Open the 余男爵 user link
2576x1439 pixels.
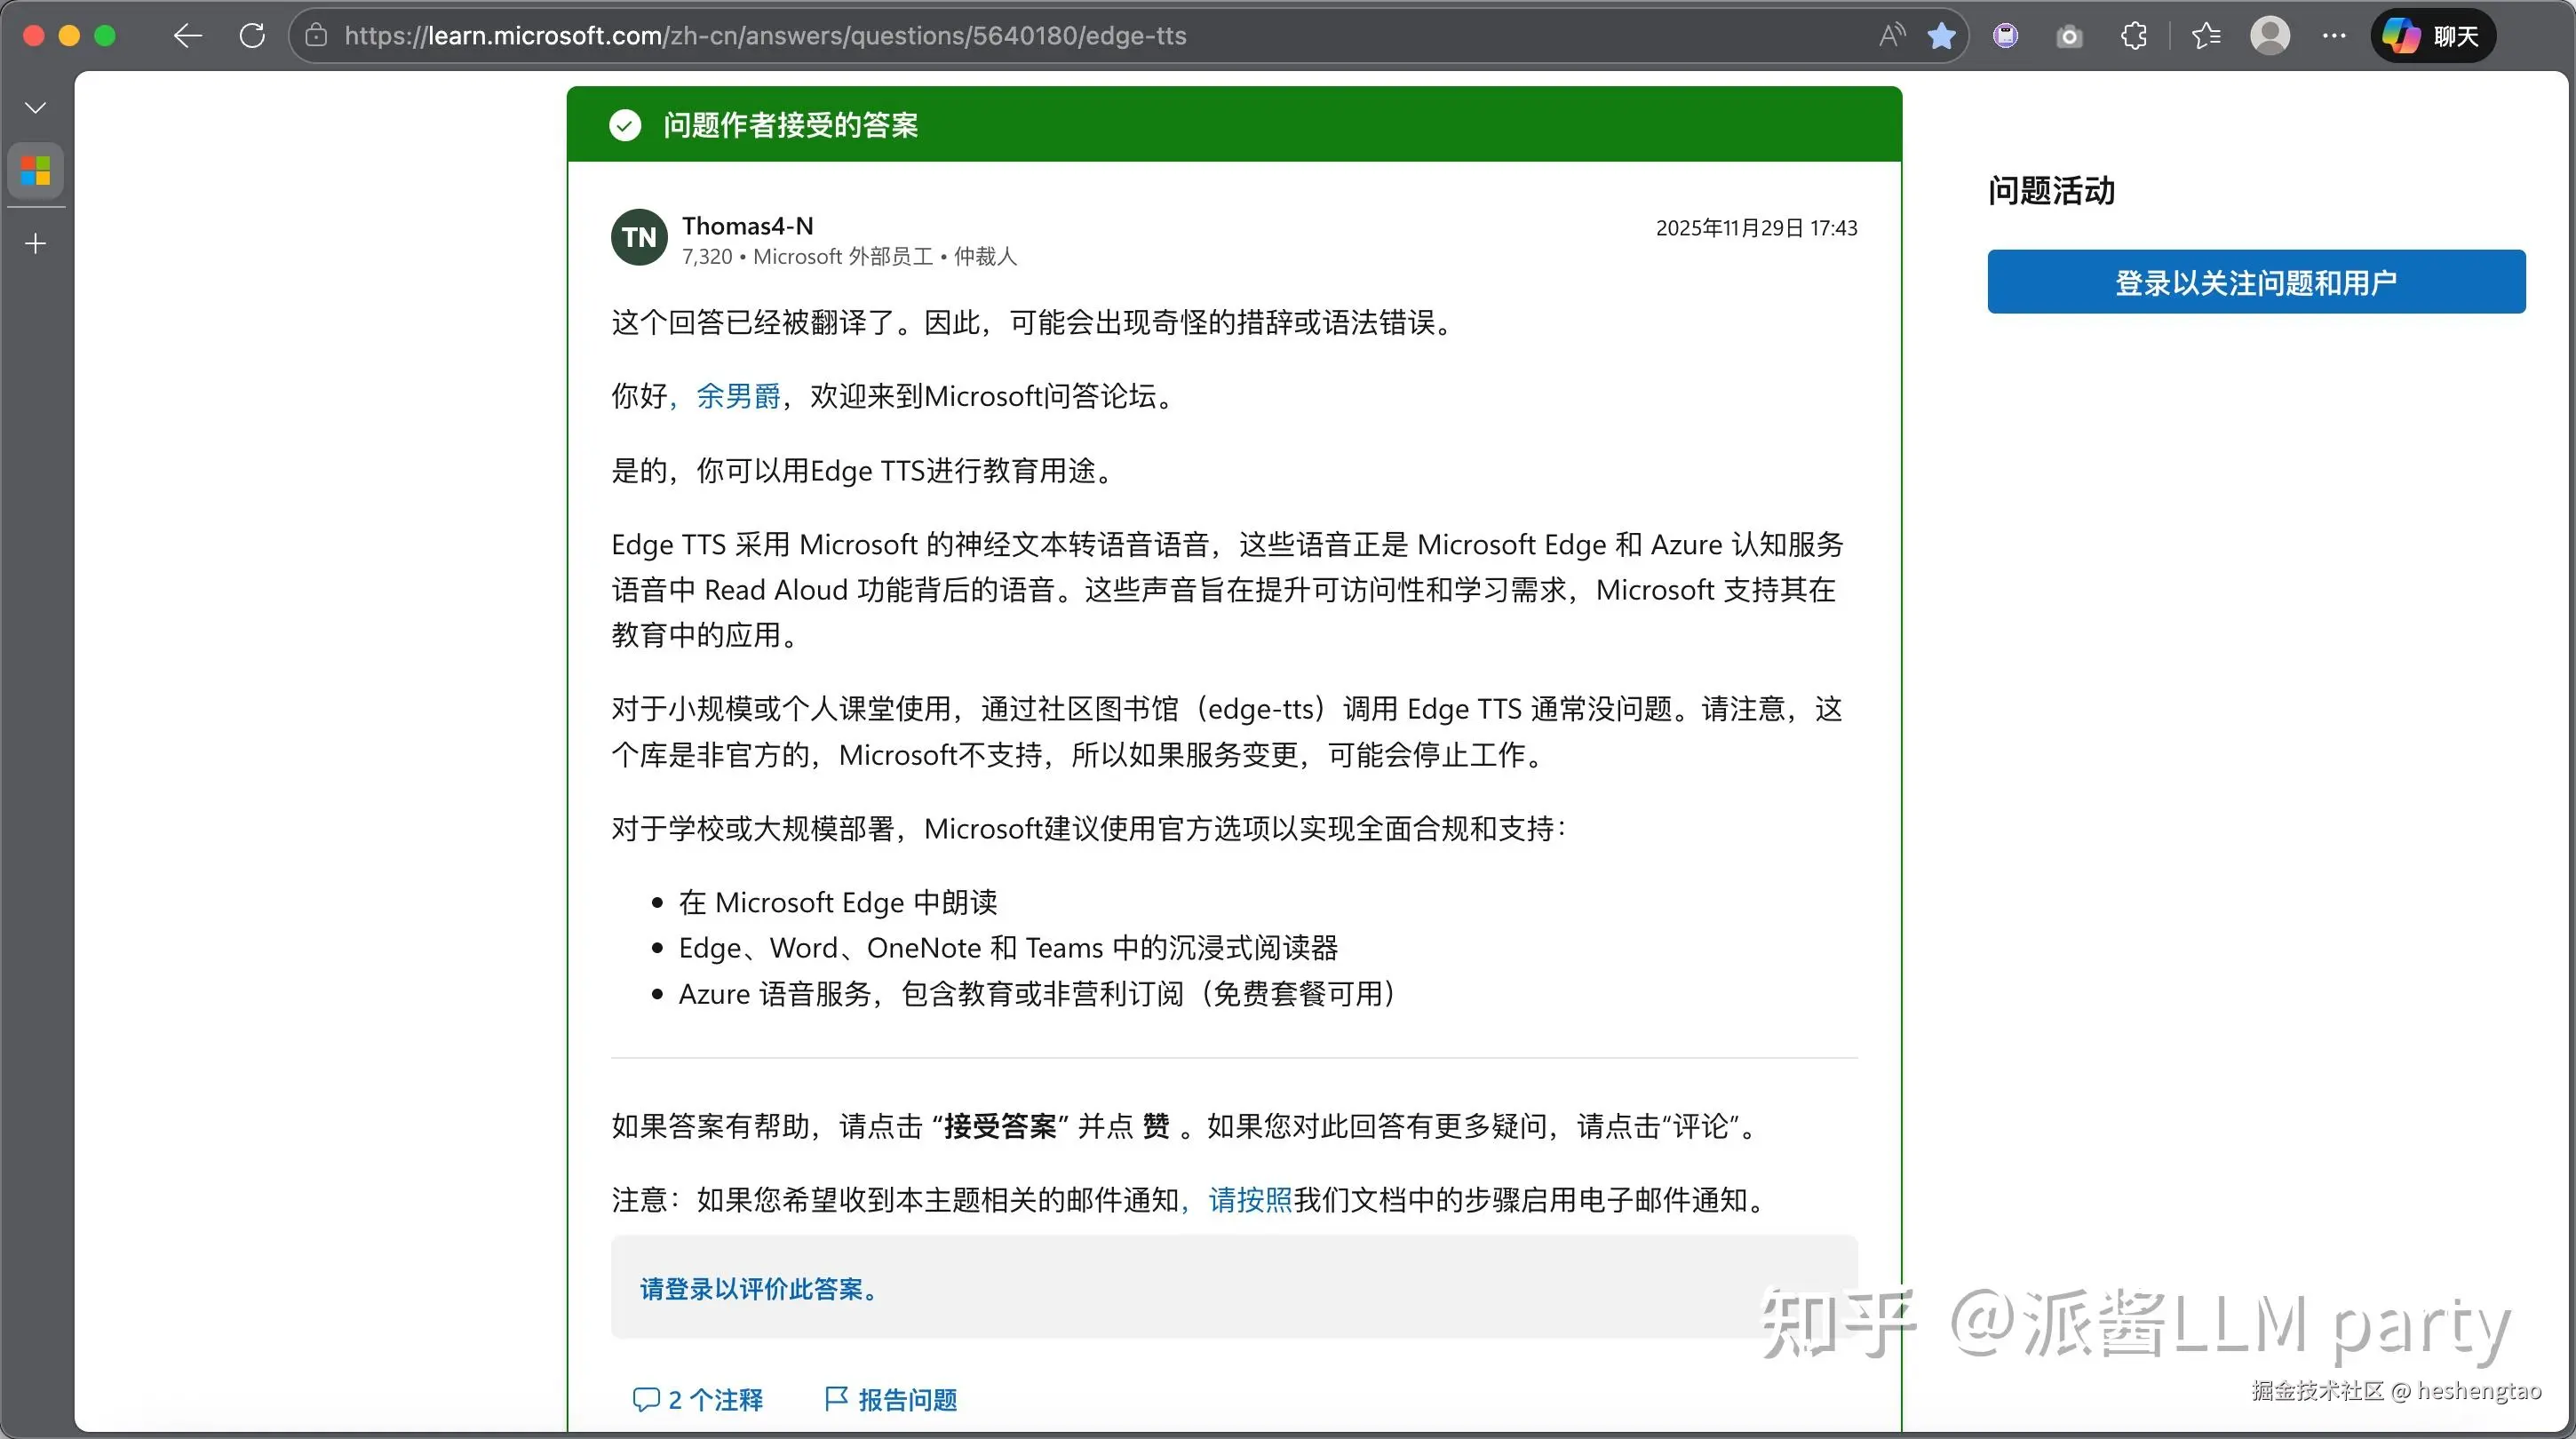(x=738, y=396)
